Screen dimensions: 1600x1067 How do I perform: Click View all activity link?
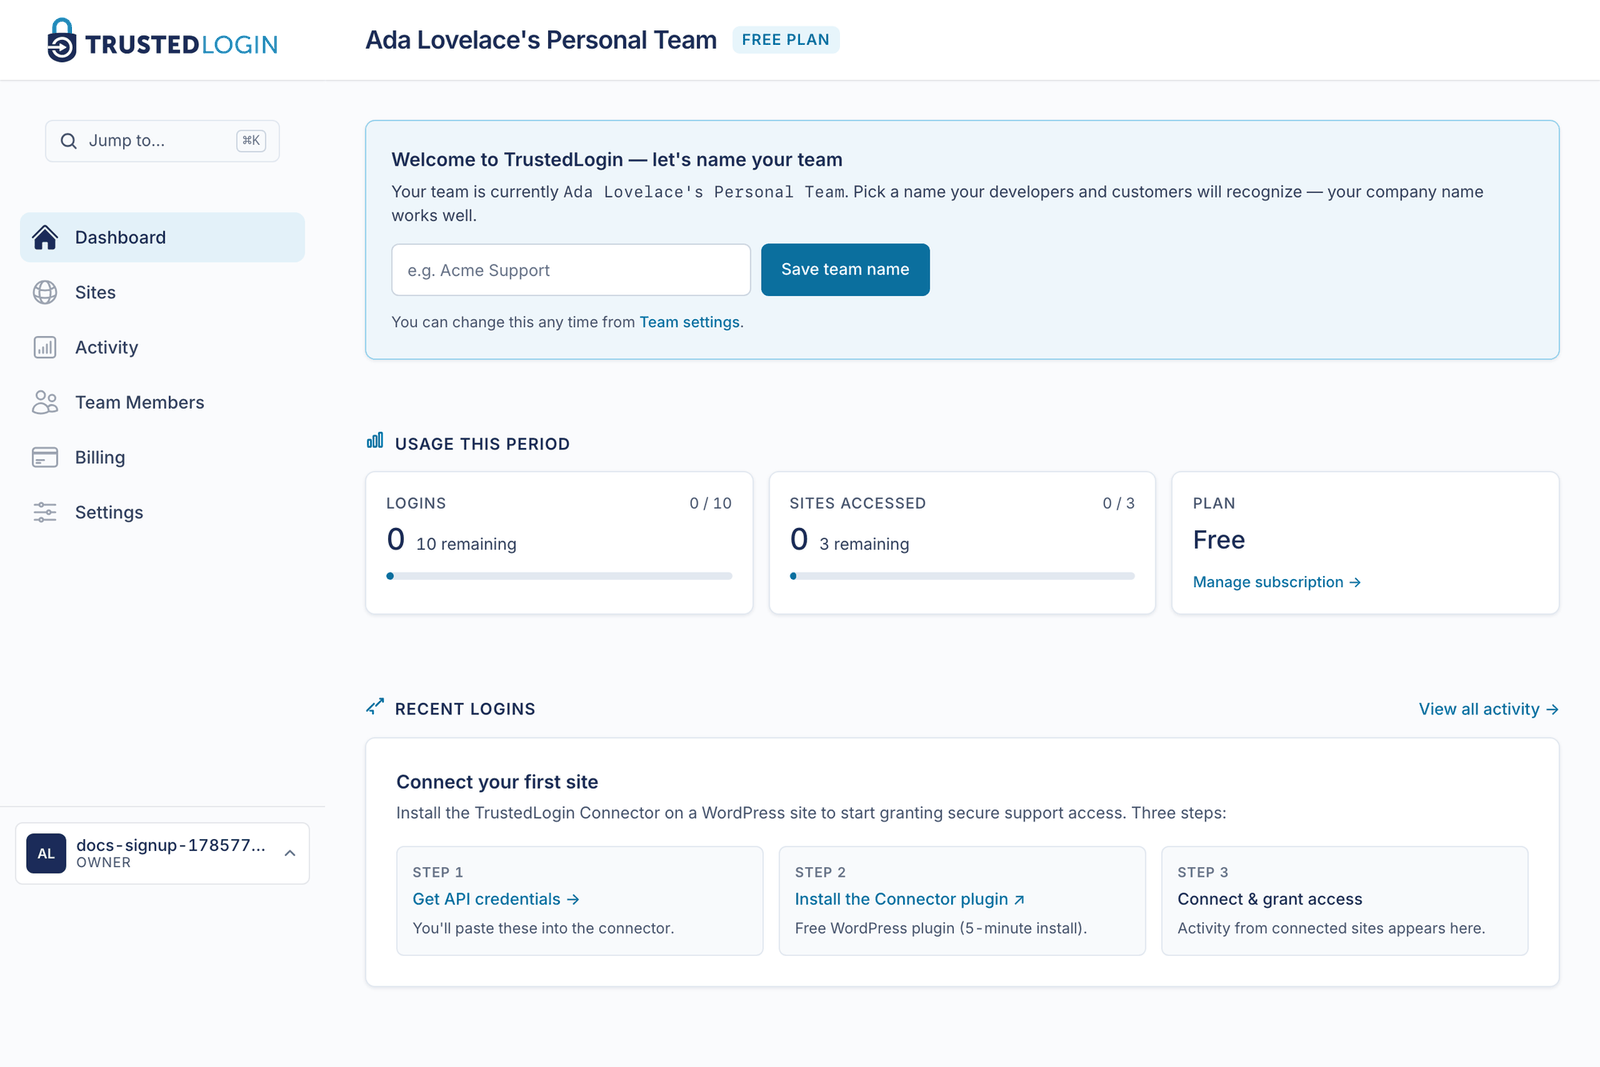click(x=1488, y=709)
